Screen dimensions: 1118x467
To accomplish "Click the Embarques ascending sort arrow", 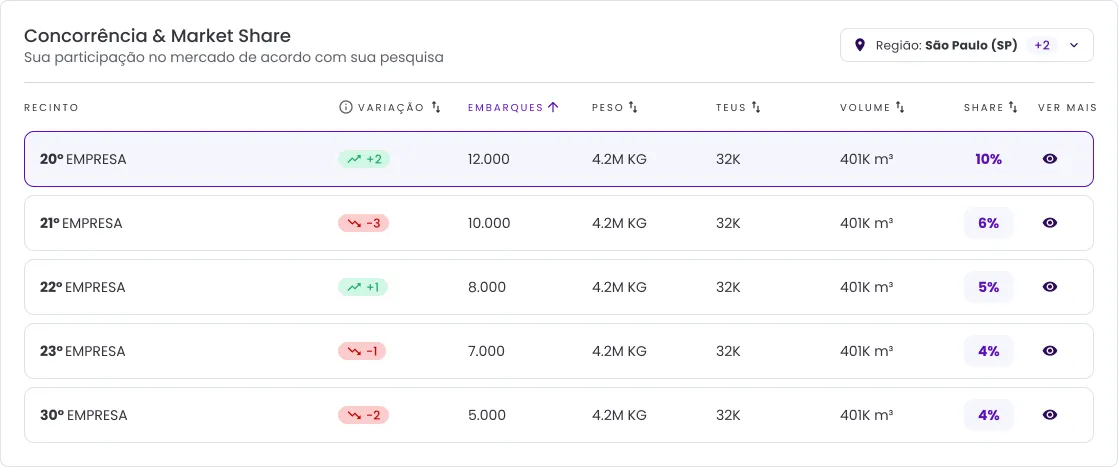I will pos(553,107).
